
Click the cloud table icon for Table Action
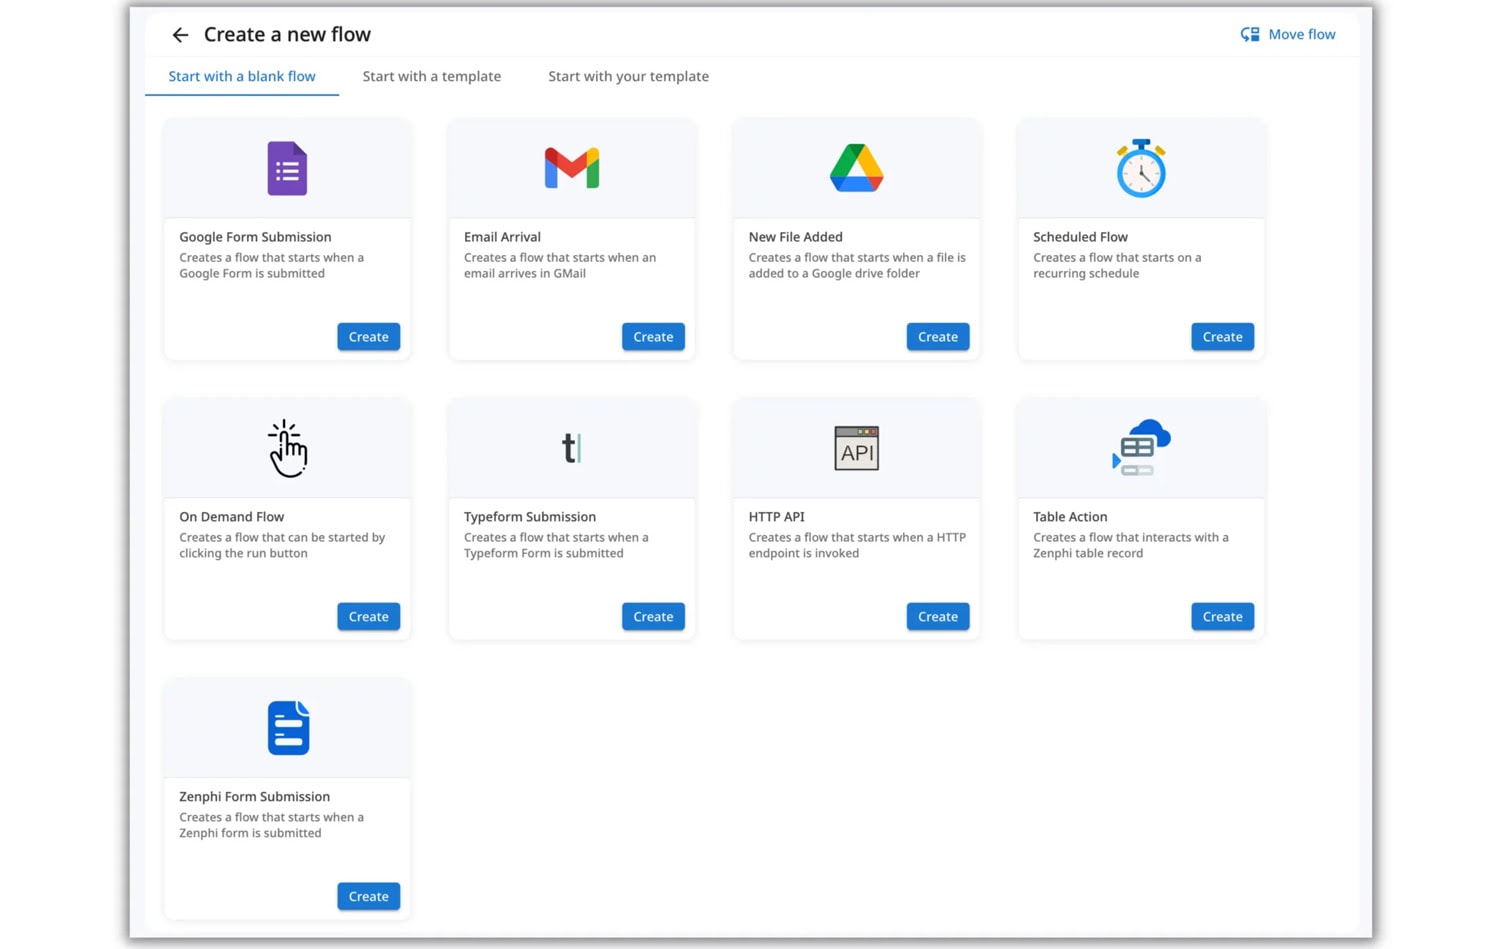tap(1140, 447)
